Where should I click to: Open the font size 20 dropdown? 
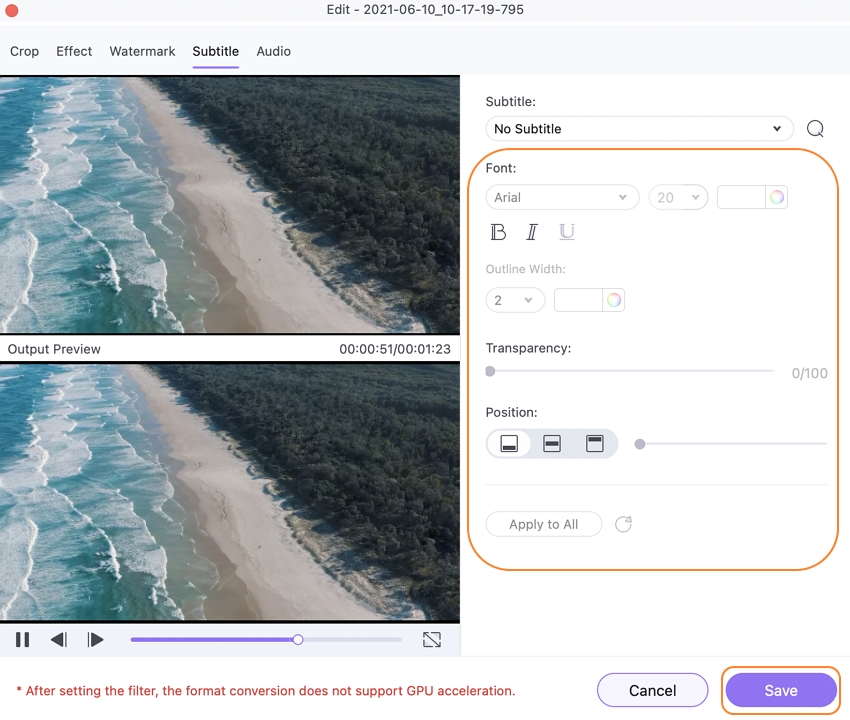678,197
